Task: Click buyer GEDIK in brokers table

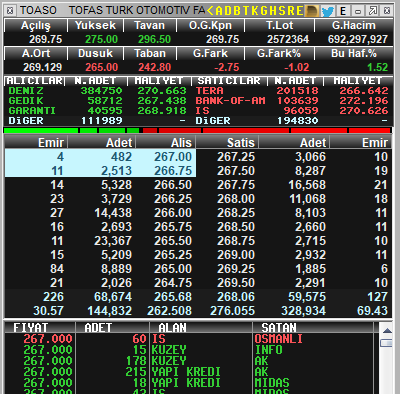Action: point(26,101)
